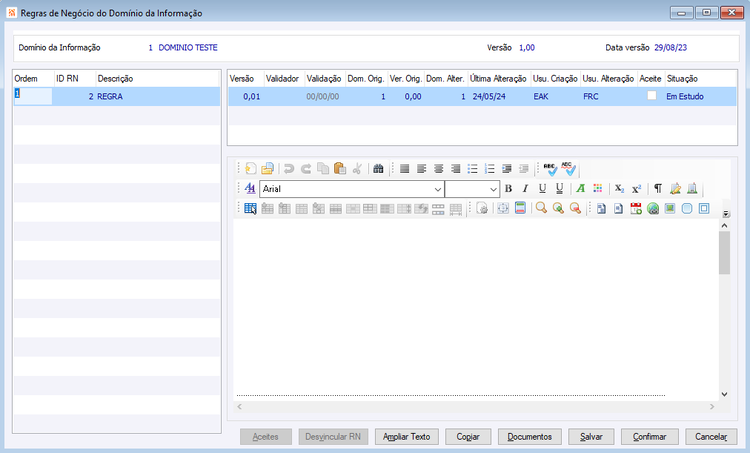This screenshot has width=750, height=453.
Task: Click the zoom in magnifier icon
Action: click(x=558, y=208)
